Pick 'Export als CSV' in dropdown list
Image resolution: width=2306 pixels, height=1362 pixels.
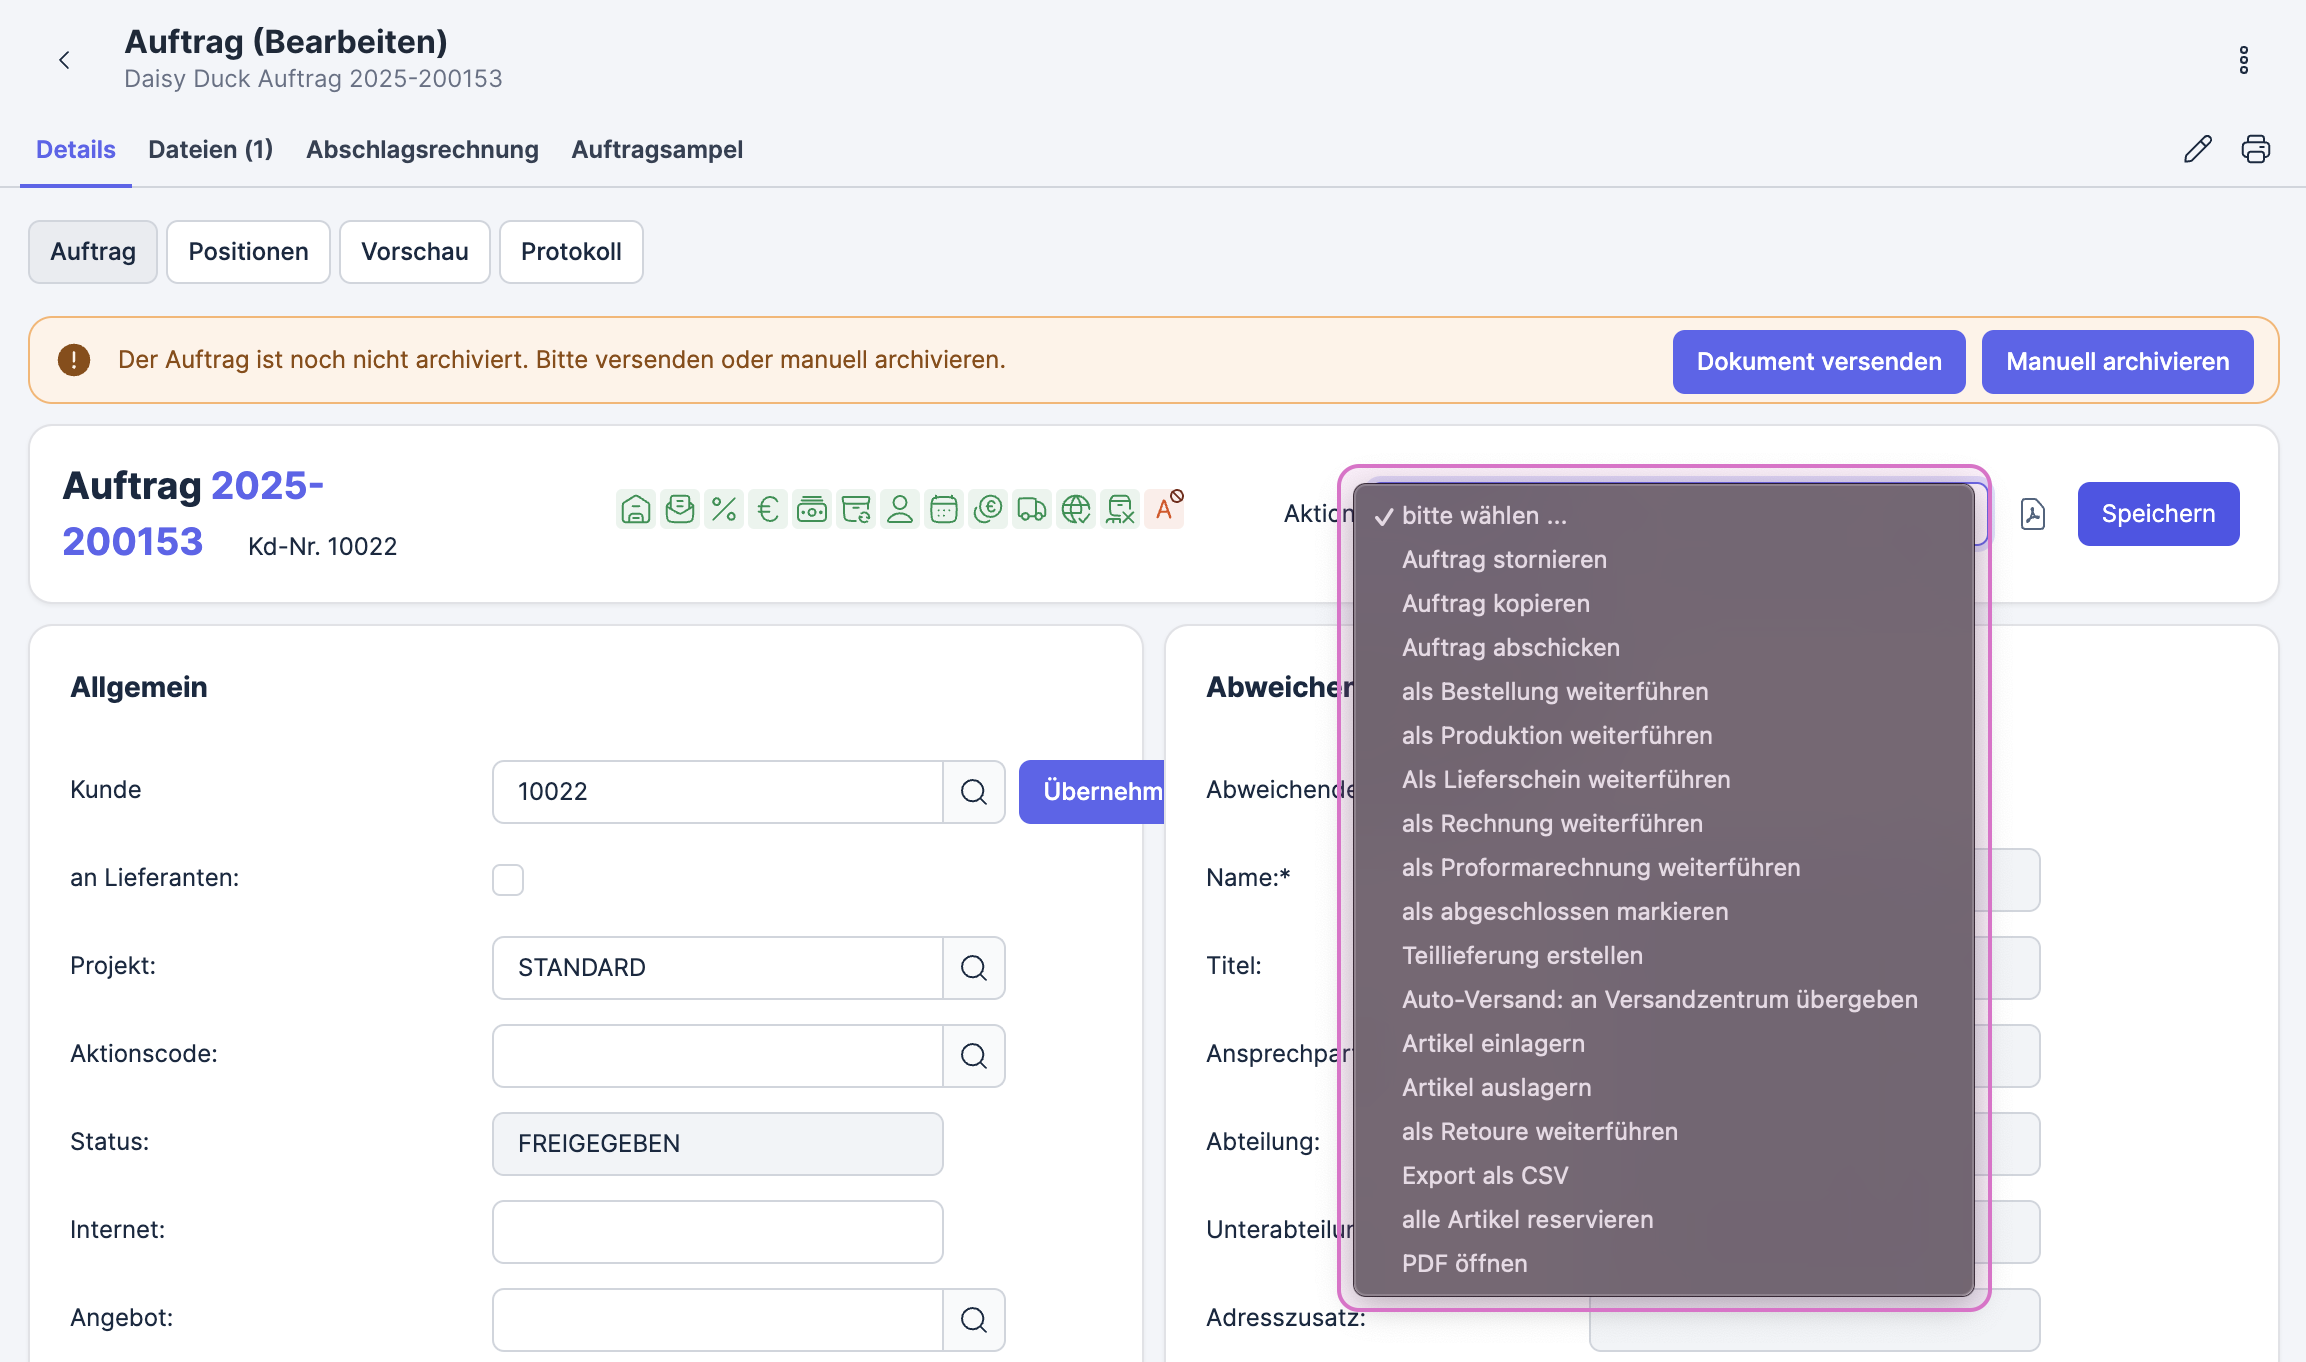1485,1176
